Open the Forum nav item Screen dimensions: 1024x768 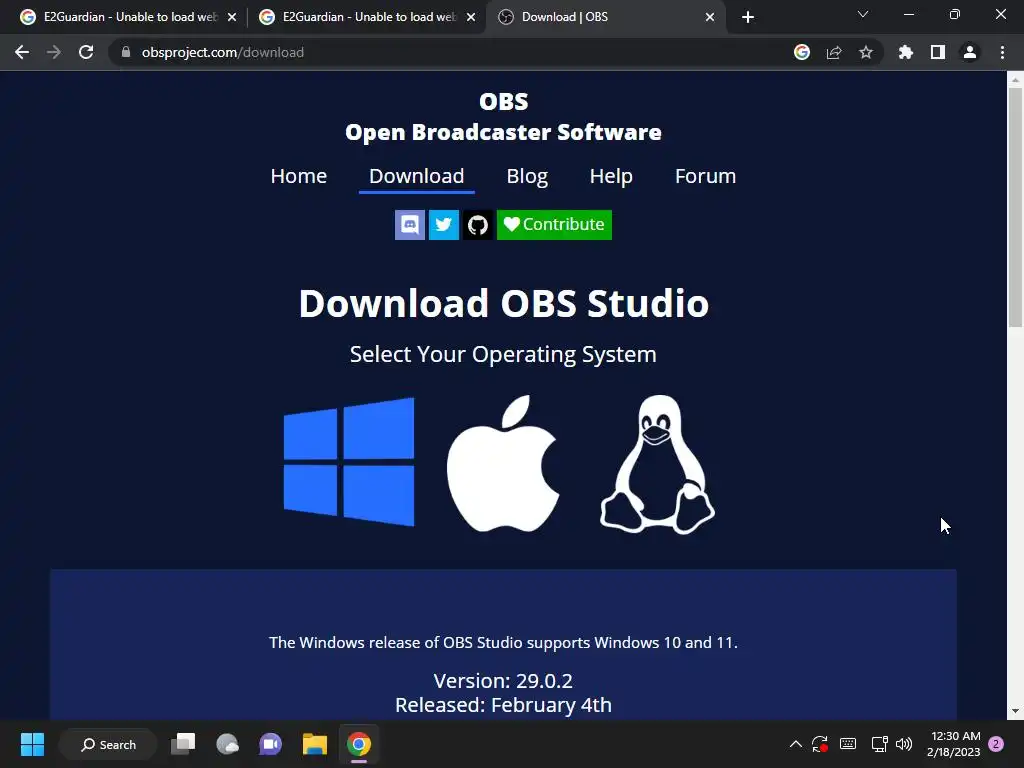(x=705, y=176)
